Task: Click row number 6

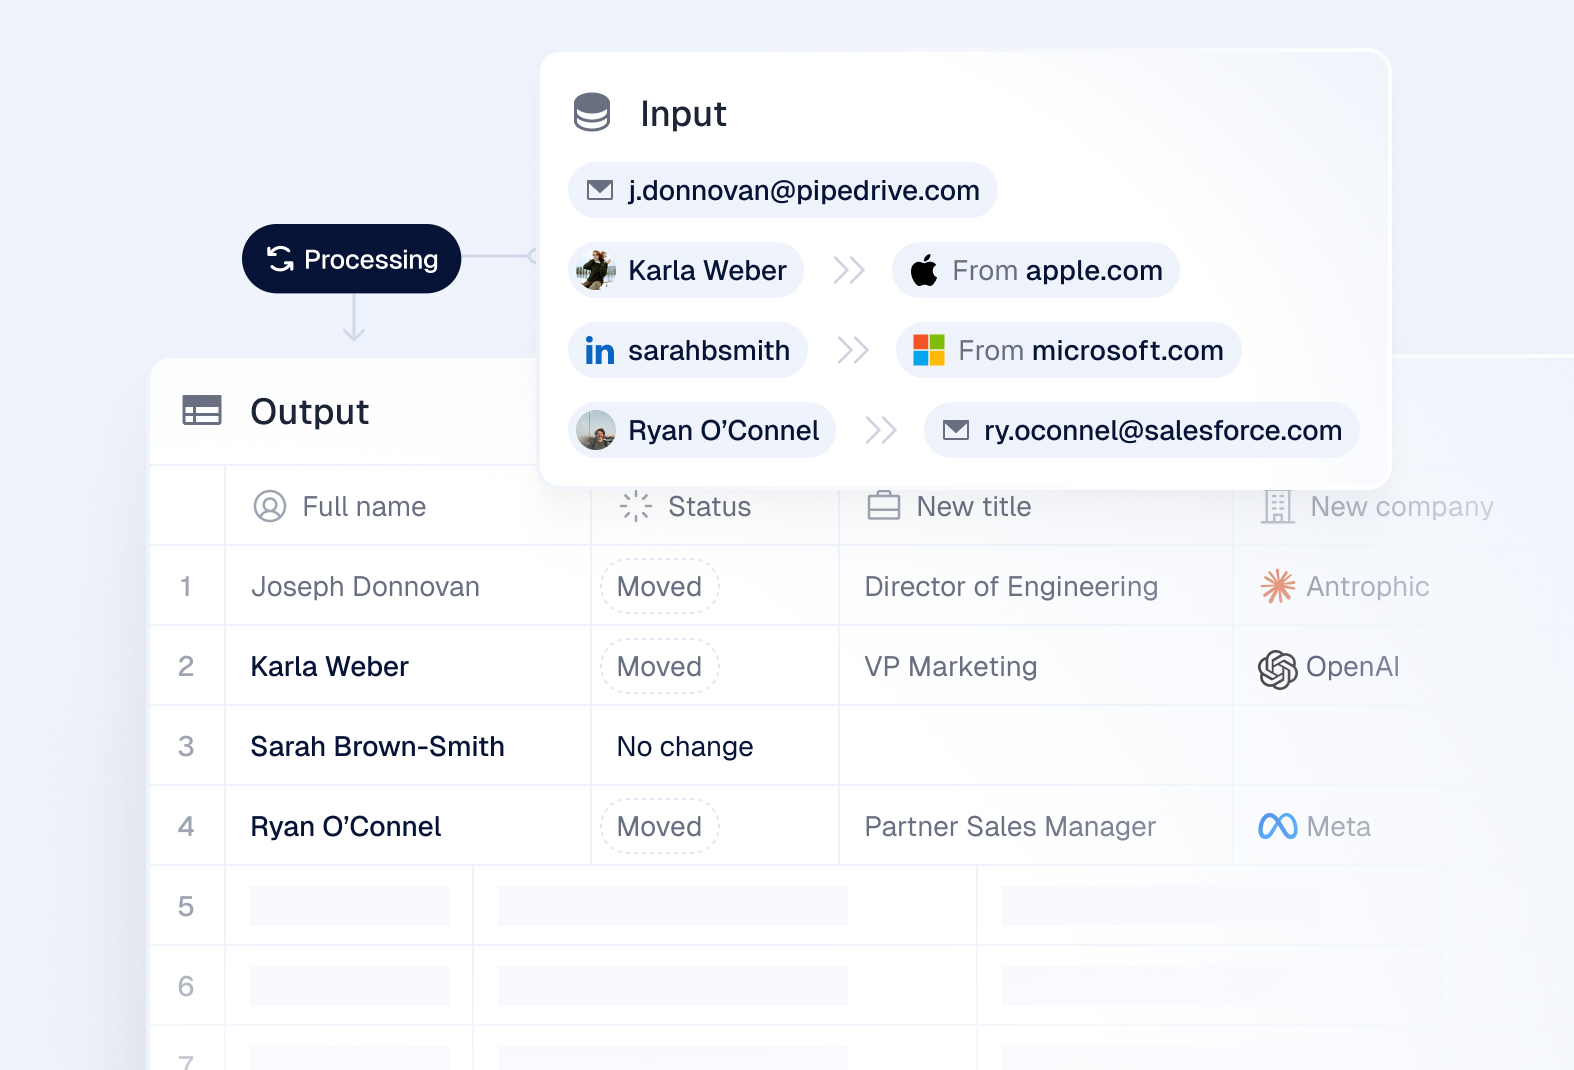Action: 186,986
